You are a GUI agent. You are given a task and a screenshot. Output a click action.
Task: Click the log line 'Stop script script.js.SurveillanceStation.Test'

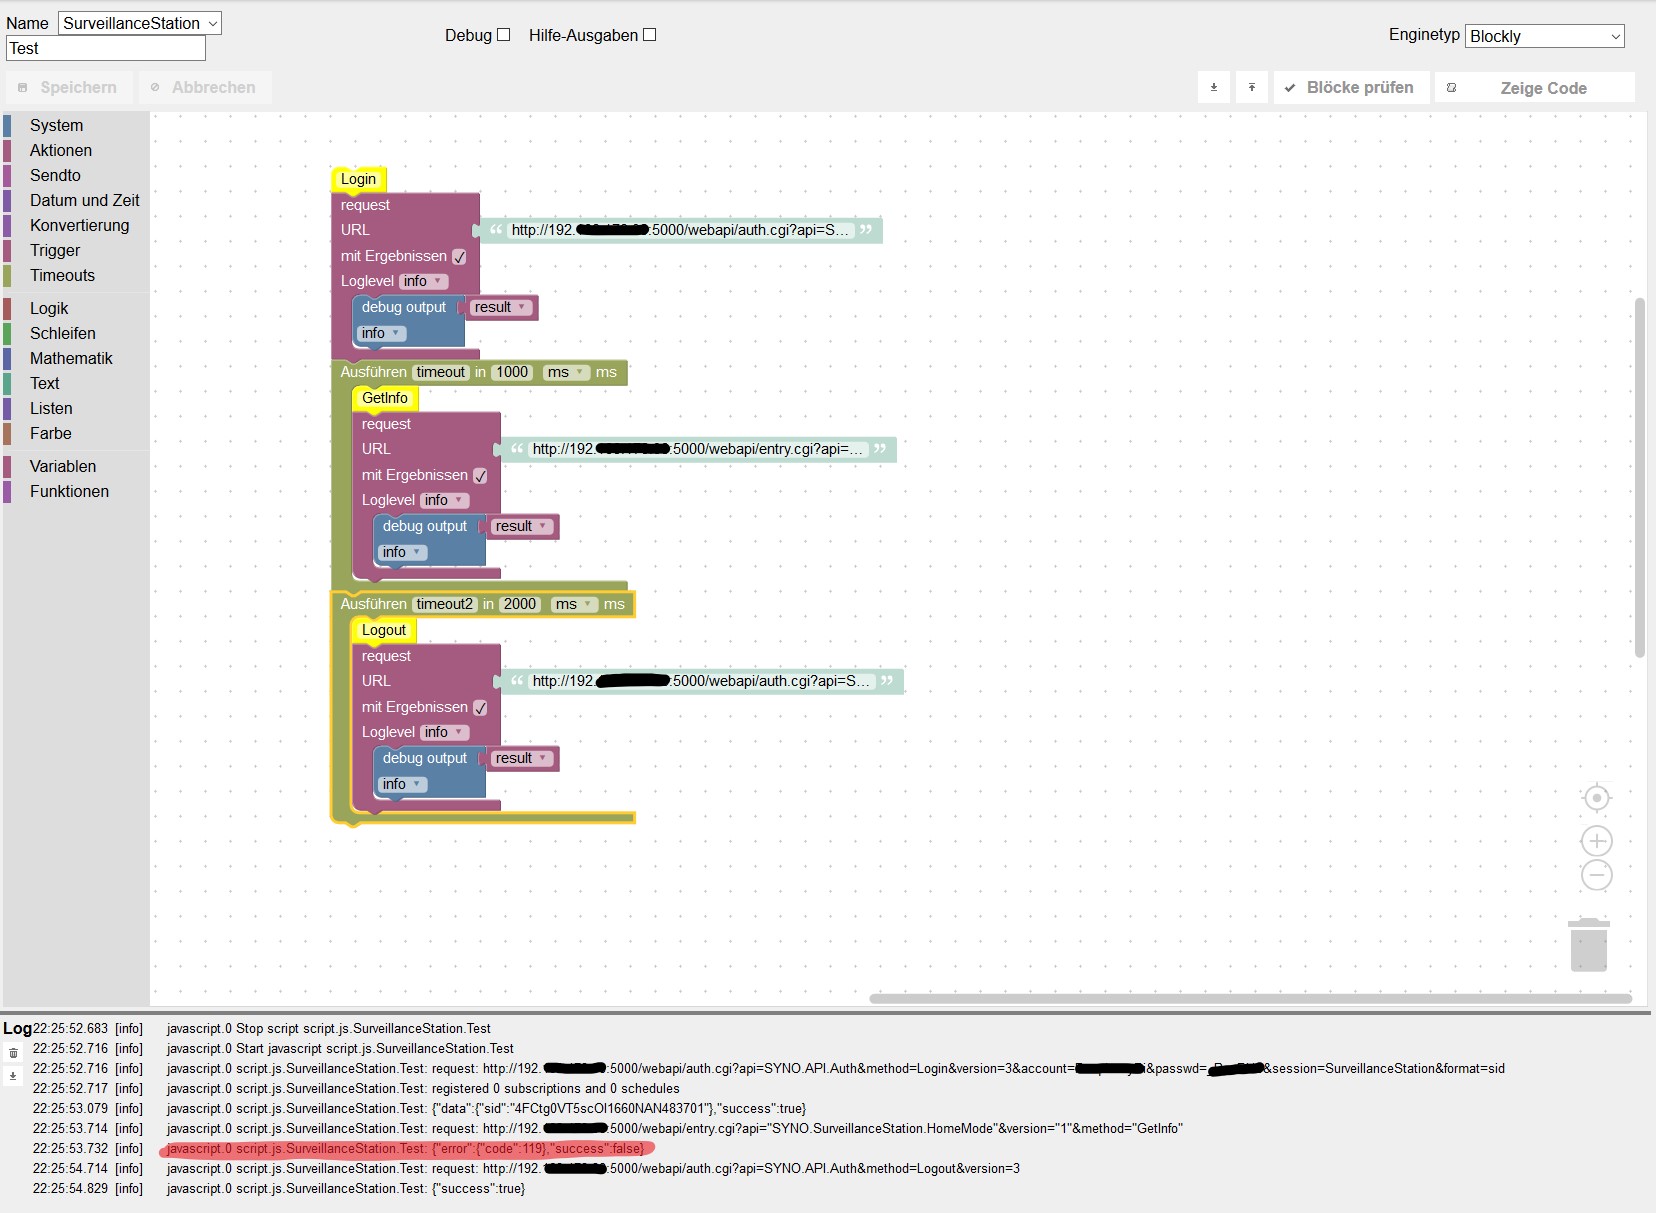(x=329, y=1028)
